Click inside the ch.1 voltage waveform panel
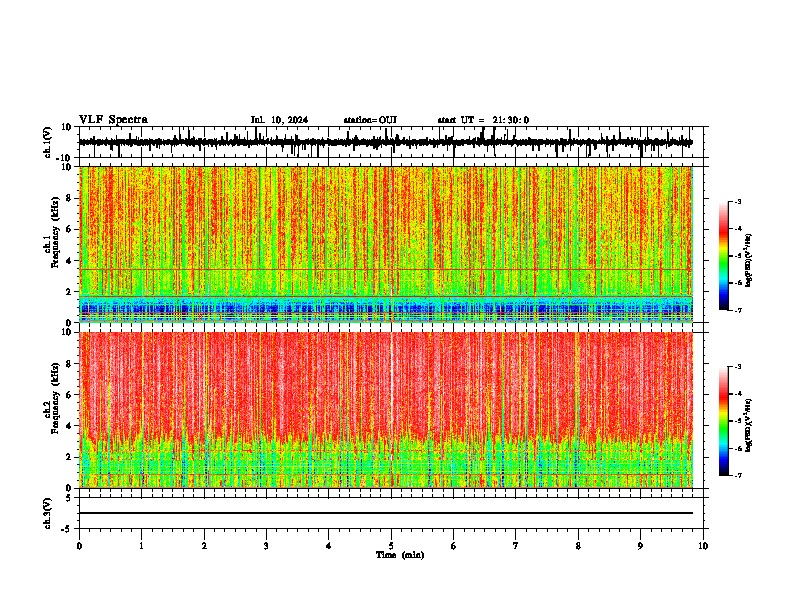 [391, 142]
